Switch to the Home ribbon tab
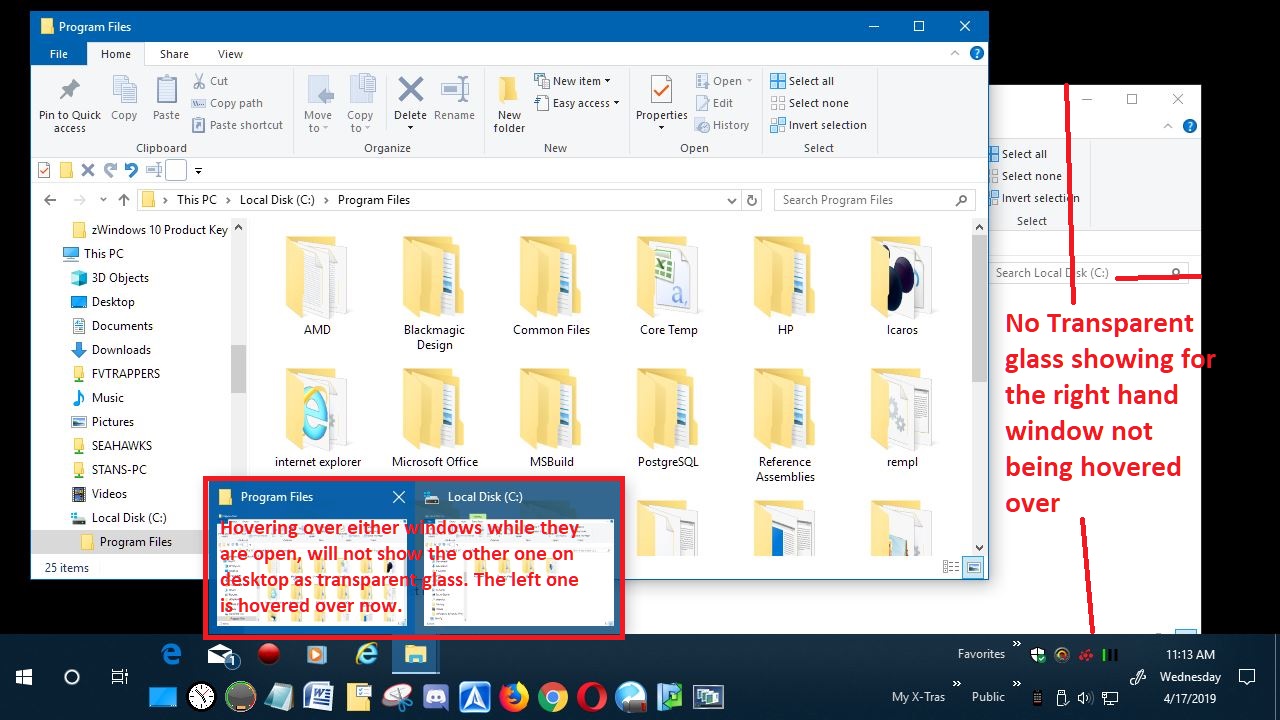The width and height of the screenshot is (1280, 720). coord(116,54)
